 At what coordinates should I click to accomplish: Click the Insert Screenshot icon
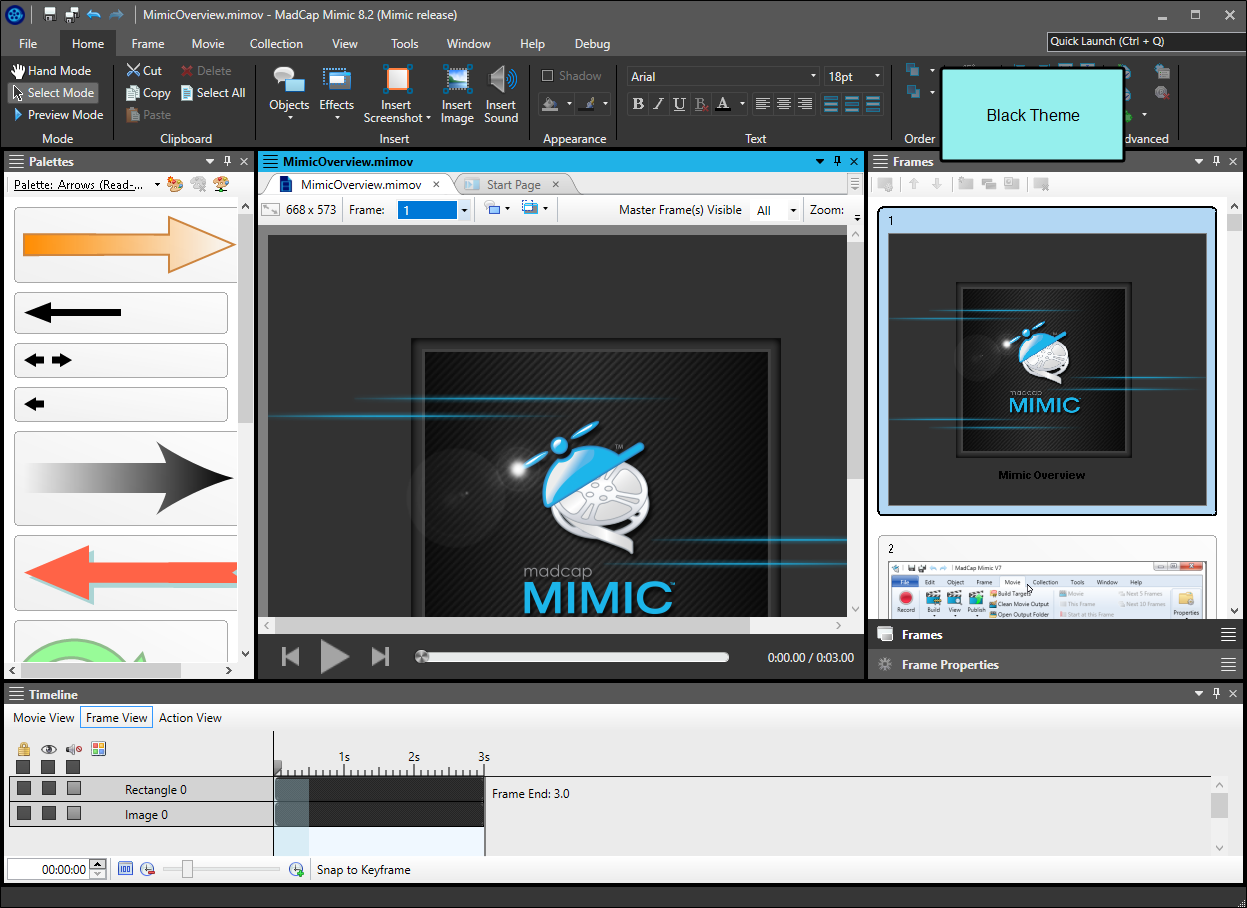397,94
